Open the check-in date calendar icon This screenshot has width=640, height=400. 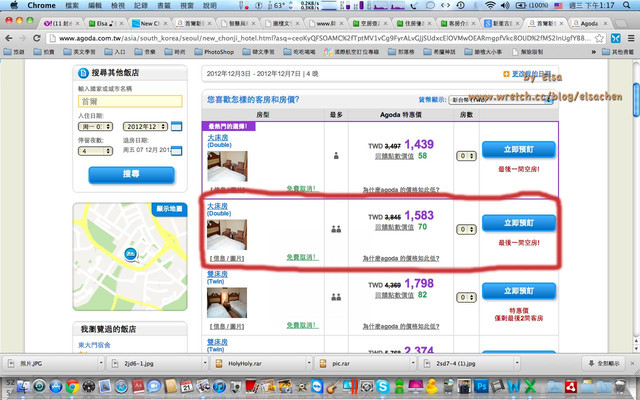pyautogui.click(x=176, y=126)
